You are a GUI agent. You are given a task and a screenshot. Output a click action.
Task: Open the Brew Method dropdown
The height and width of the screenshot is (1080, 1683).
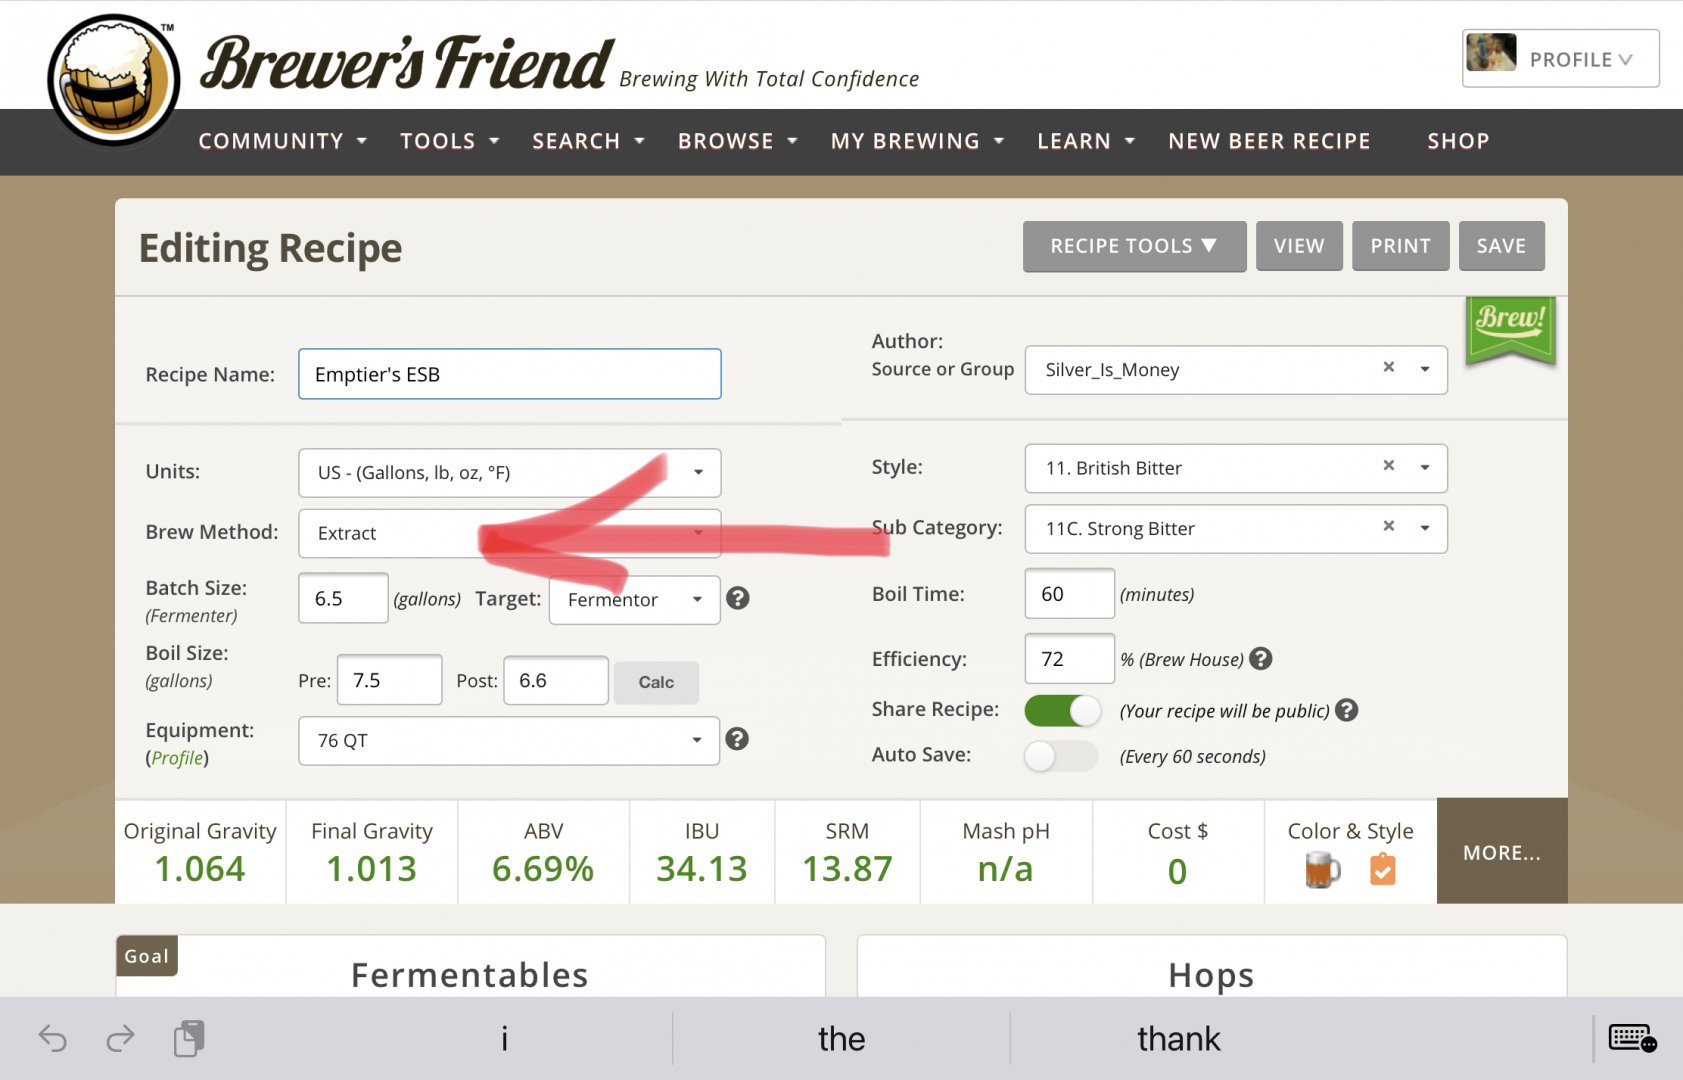pyautogui.click(x=509, y=533)
